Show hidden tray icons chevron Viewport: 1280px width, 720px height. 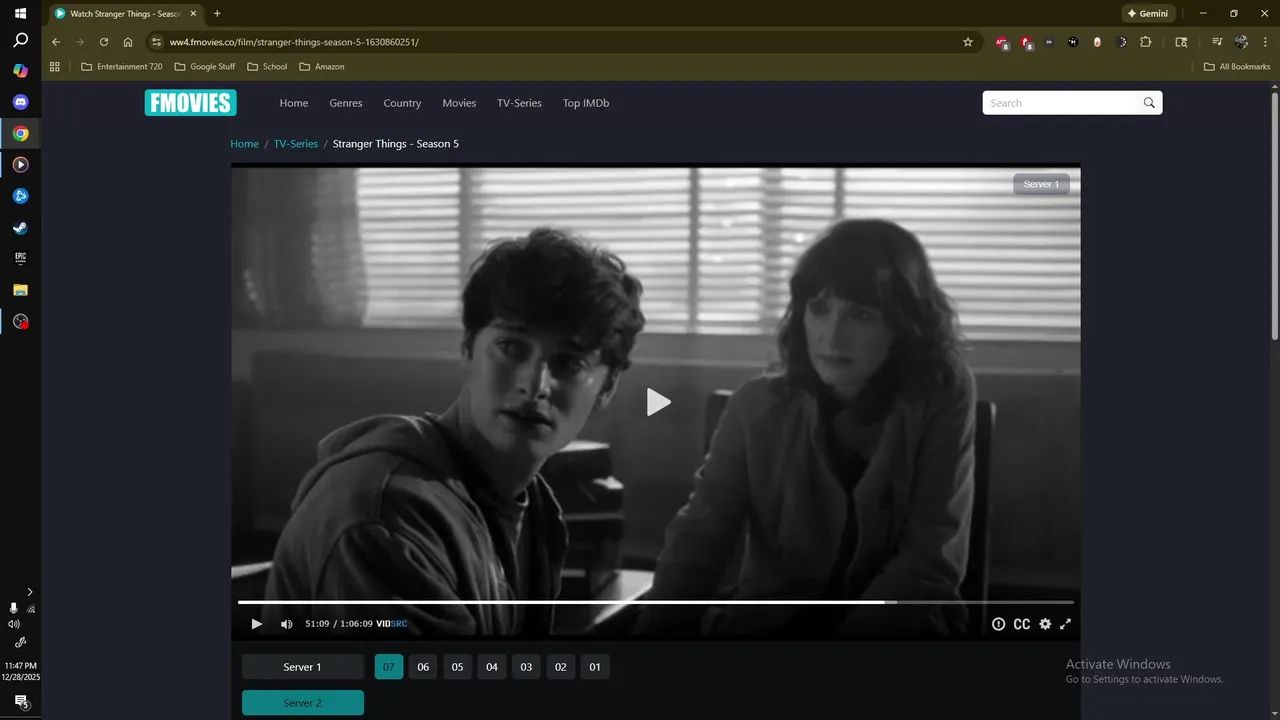click(30, 592)
